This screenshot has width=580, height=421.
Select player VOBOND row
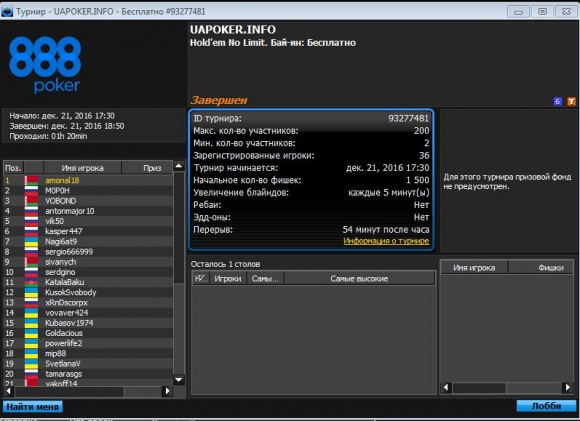click(88, 201)
